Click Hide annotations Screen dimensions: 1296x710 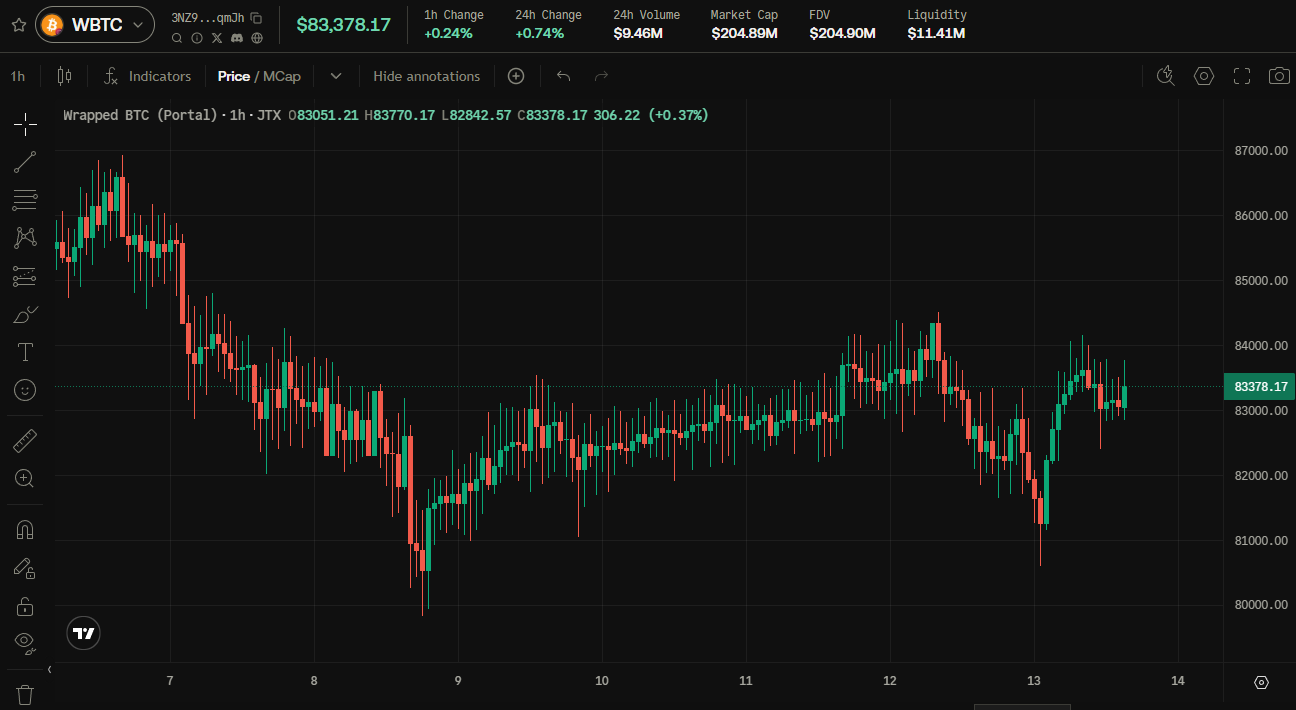pos(427,76)
